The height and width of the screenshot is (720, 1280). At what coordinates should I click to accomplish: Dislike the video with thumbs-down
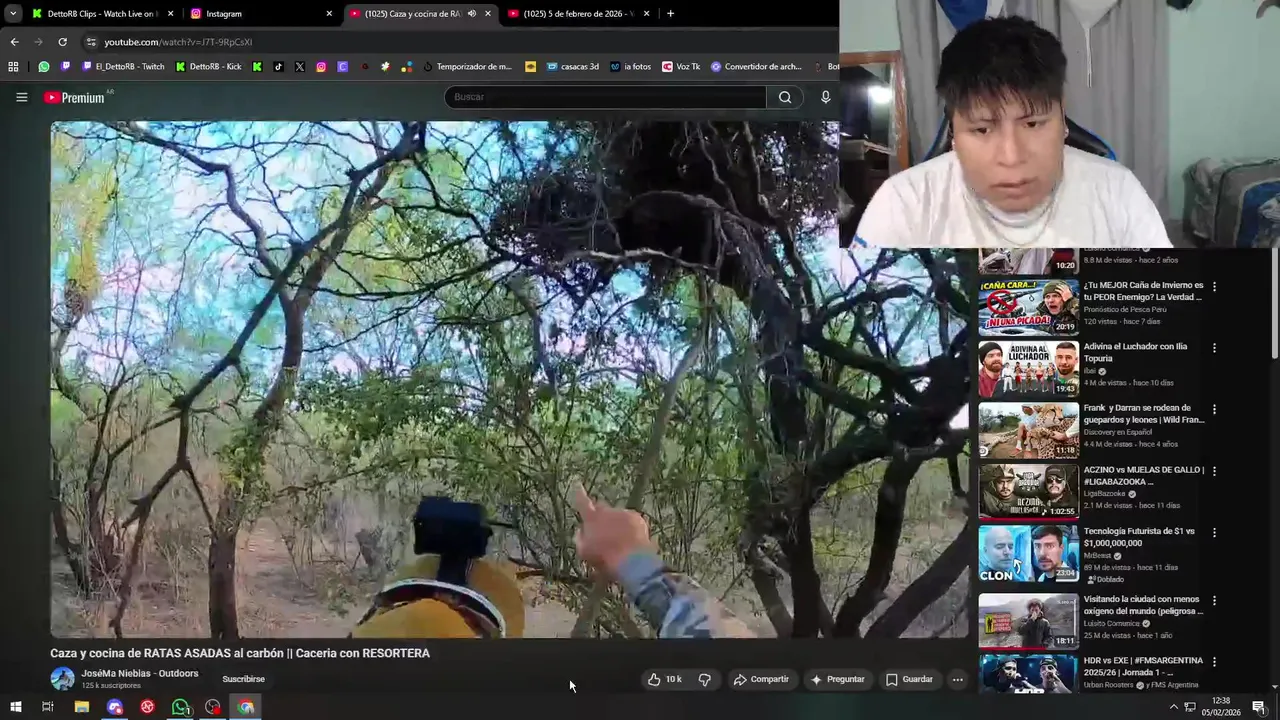[704, 679]
